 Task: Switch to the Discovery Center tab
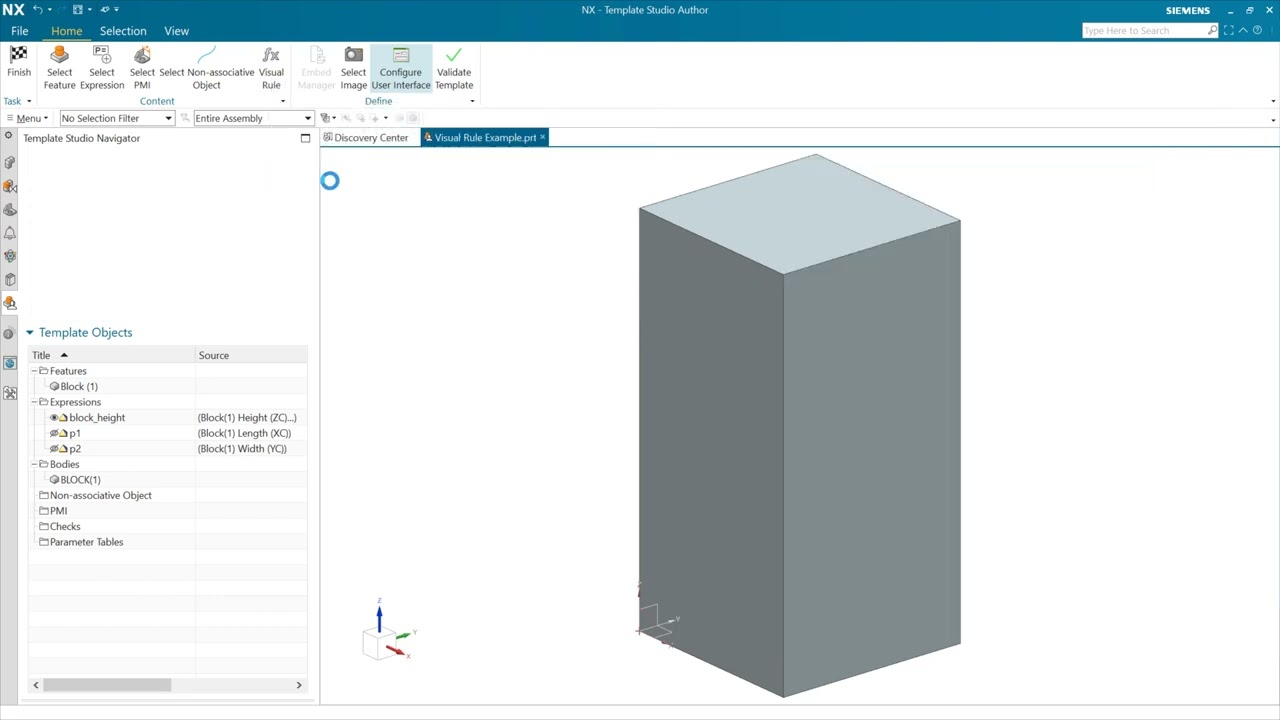[366, 138]
